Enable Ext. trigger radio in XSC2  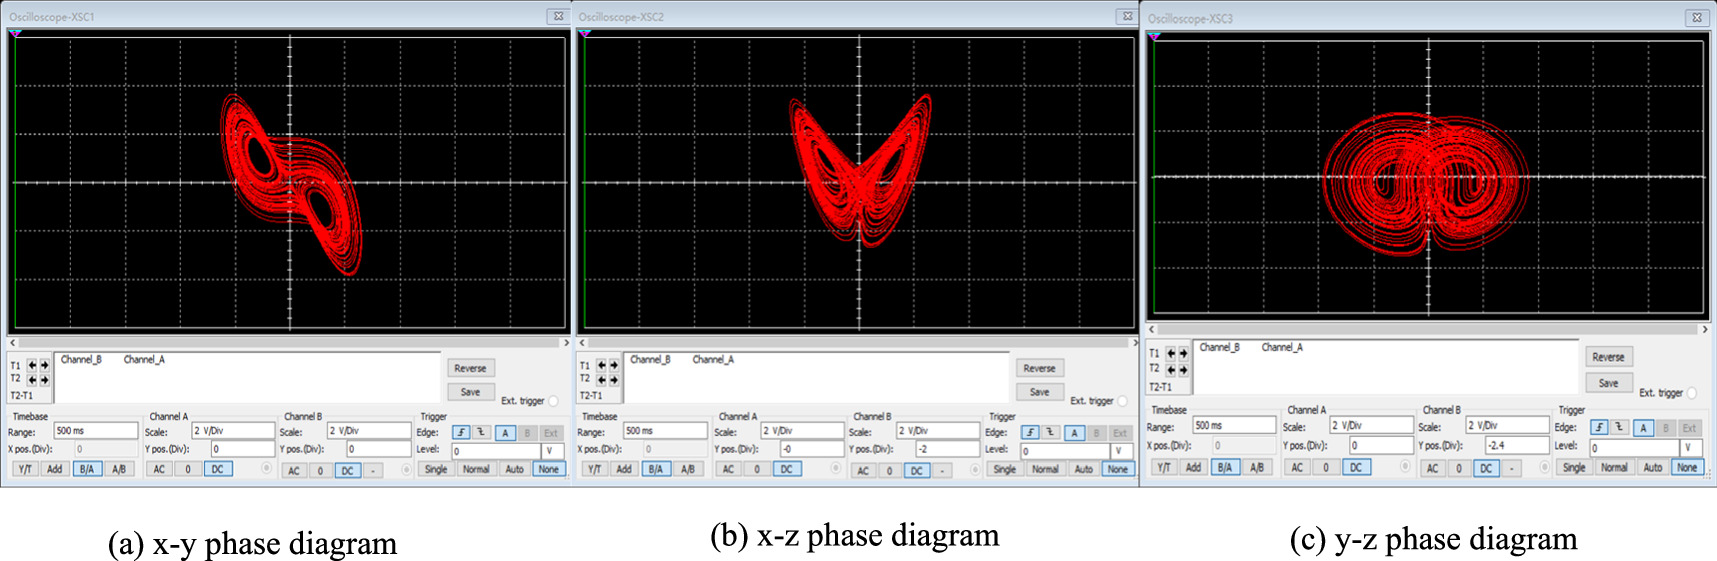tap(1123, 401)
